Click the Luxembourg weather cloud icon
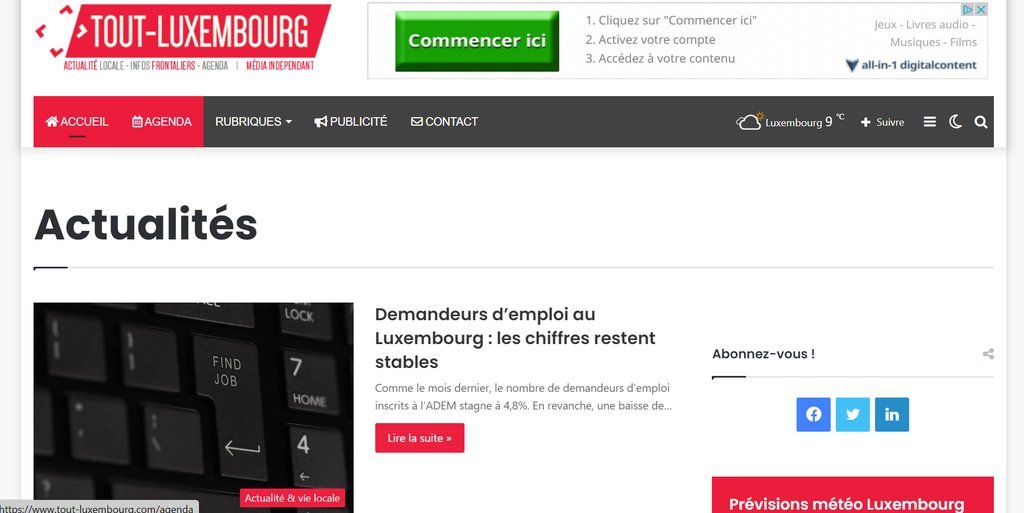1024x513 pixels. pos(750,121)
